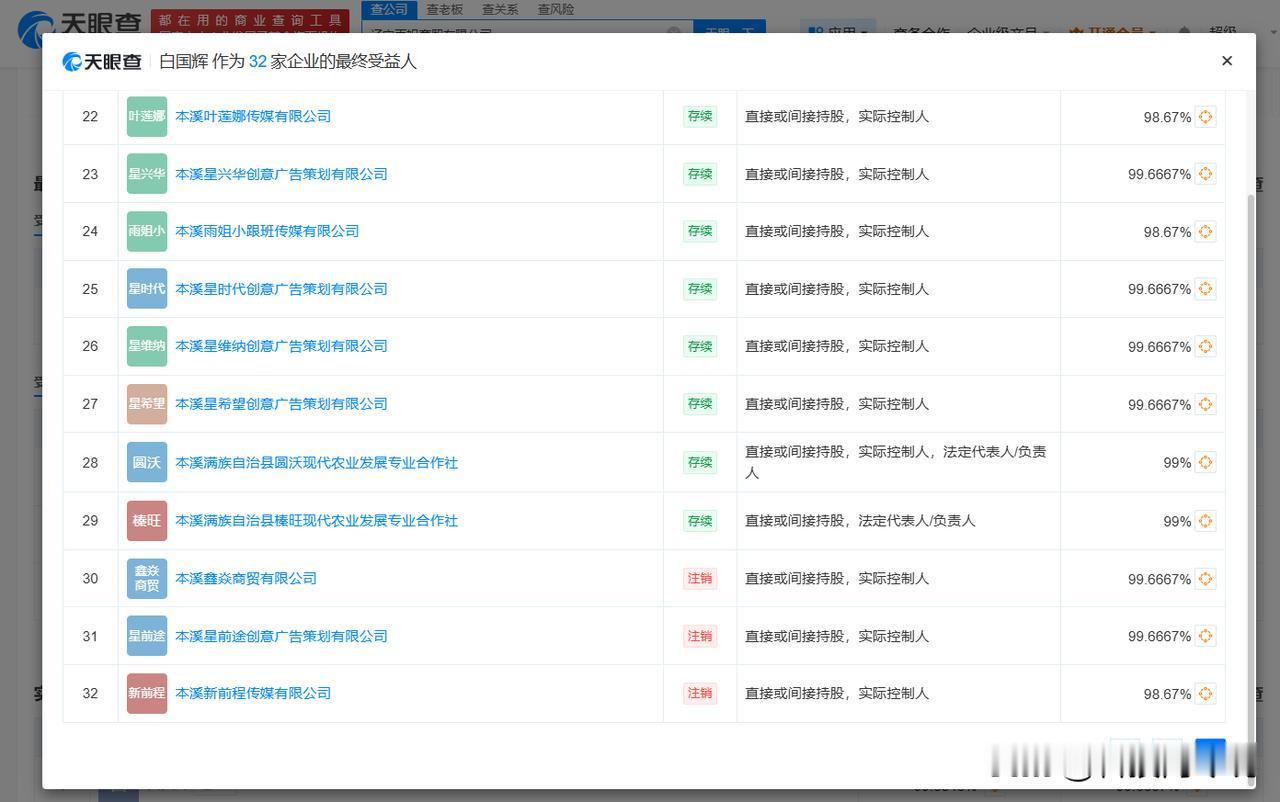Open equity graph icon for 本溪星前途创意广告策划有限公司
Image resolution: width=1280 pixels, height=802 pixels.
1205,636
